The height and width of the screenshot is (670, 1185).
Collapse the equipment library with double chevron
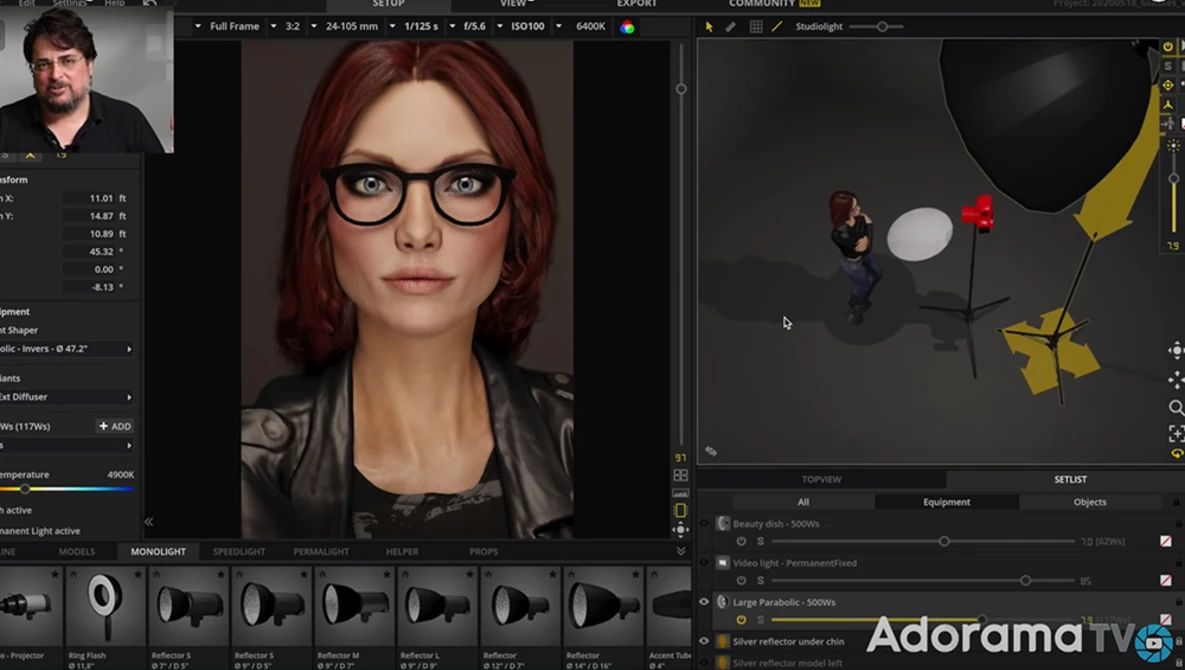(x=681, y=551)
